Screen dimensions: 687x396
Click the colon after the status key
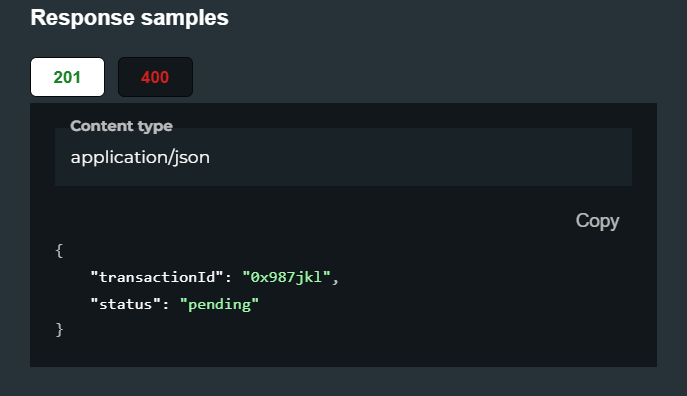[166, 304]
